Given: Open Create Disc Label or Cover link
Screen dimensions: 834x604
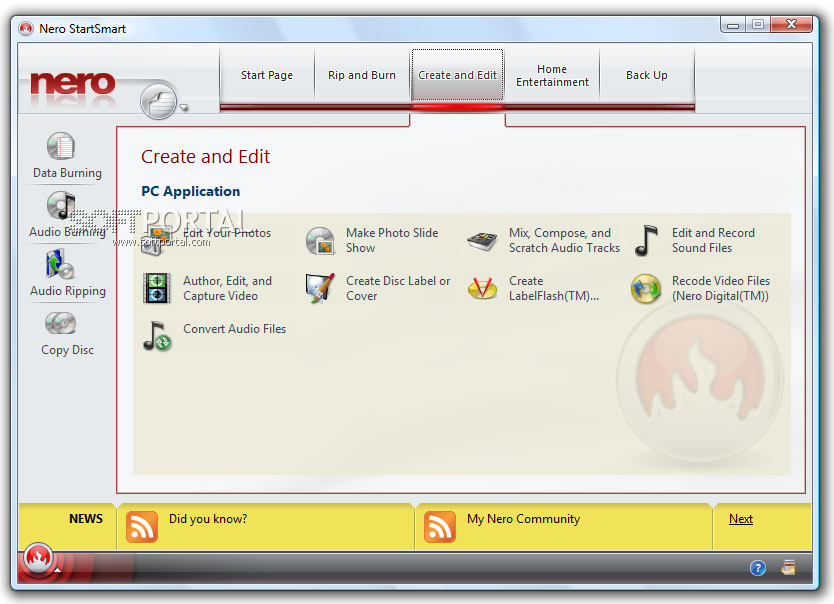Looking at the screenshot, I should point(398,288).
